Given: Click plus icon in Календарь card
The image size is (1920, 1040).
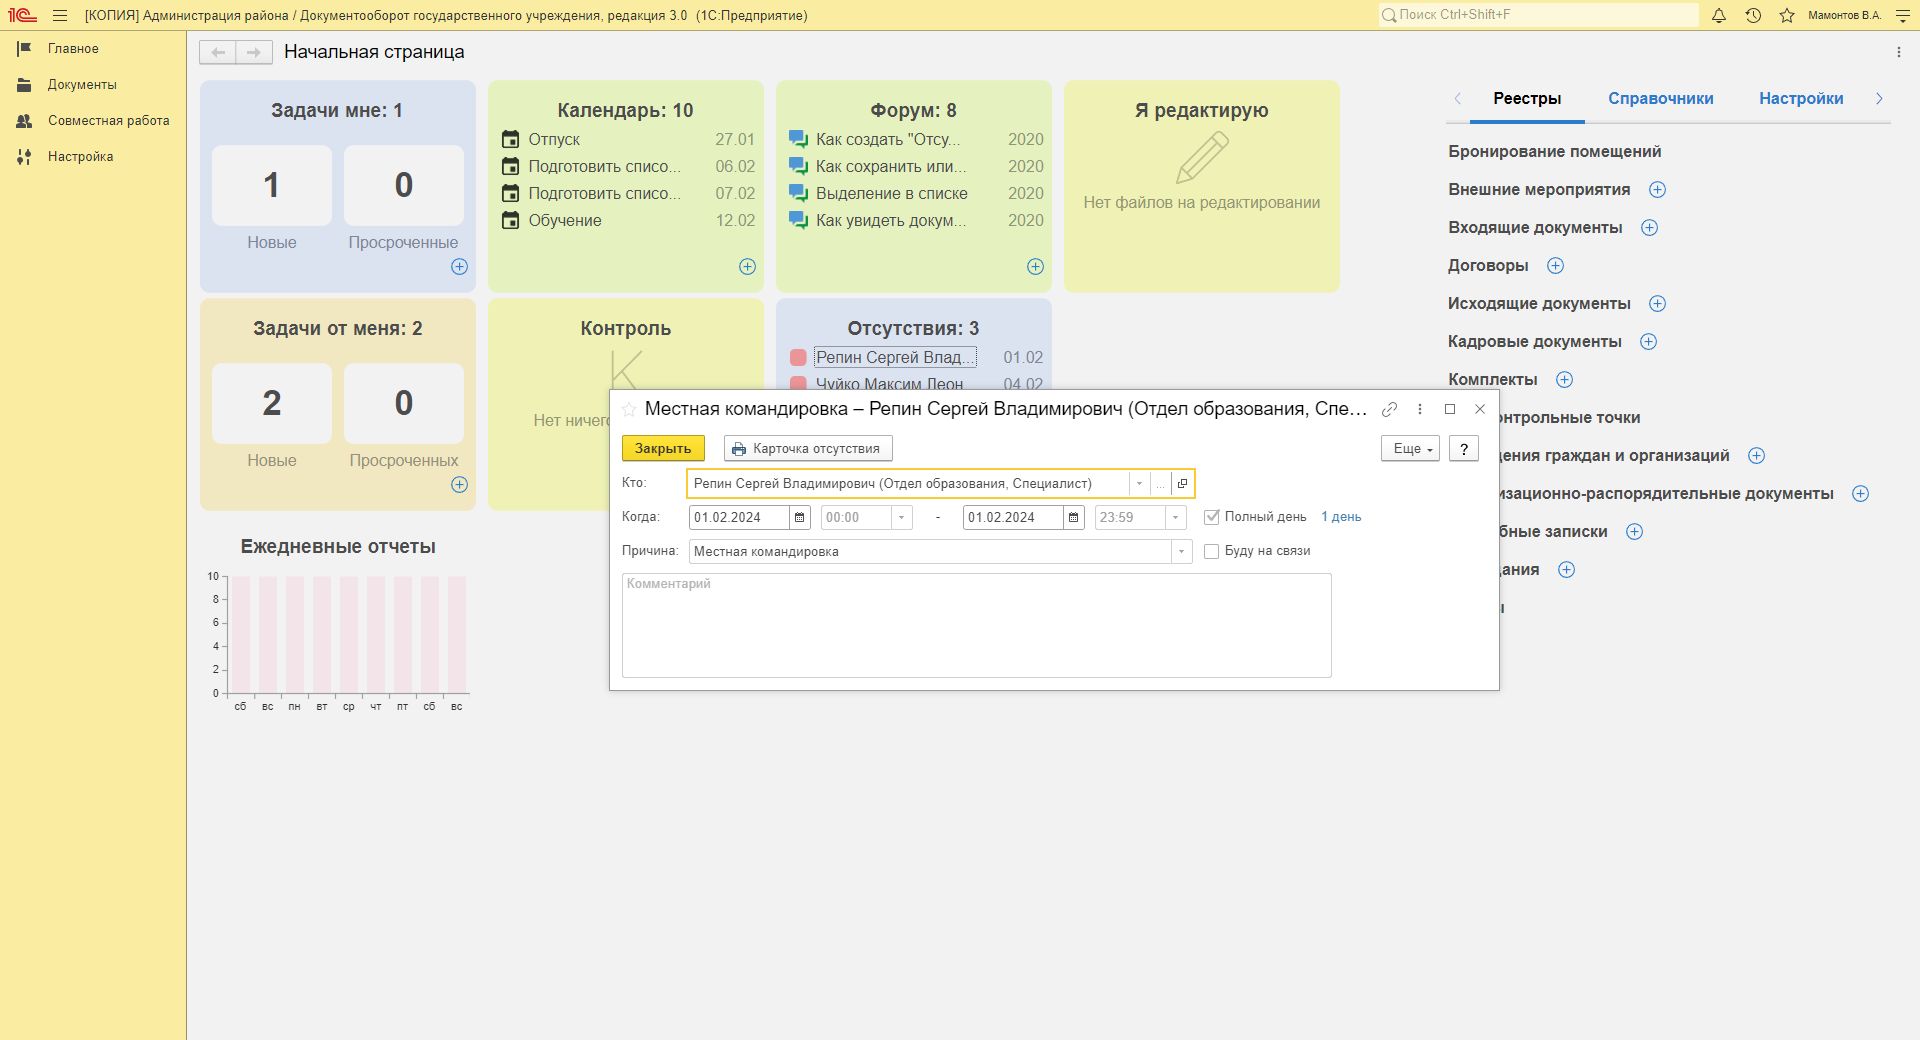Looking at the screenshot, I should pos(747,266).
